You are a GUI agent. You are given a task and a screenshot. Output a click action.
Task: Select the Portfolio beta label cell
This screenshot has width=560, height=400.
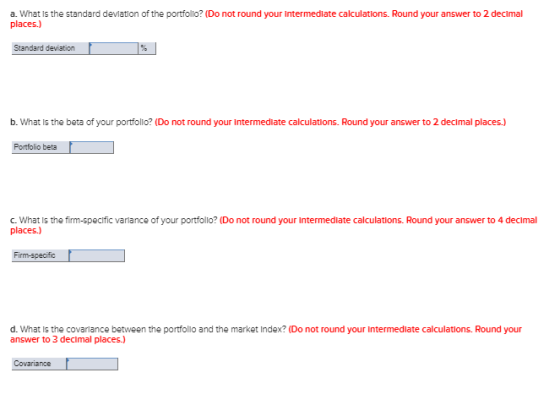click(x=40, y=147)
